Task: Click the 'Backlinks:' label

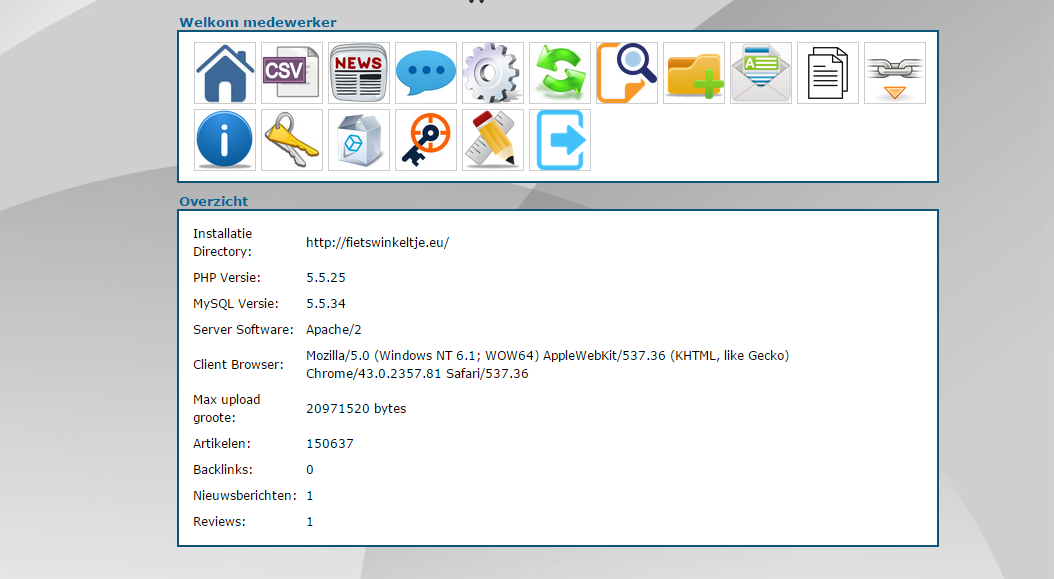Action: tap(222, 469)
